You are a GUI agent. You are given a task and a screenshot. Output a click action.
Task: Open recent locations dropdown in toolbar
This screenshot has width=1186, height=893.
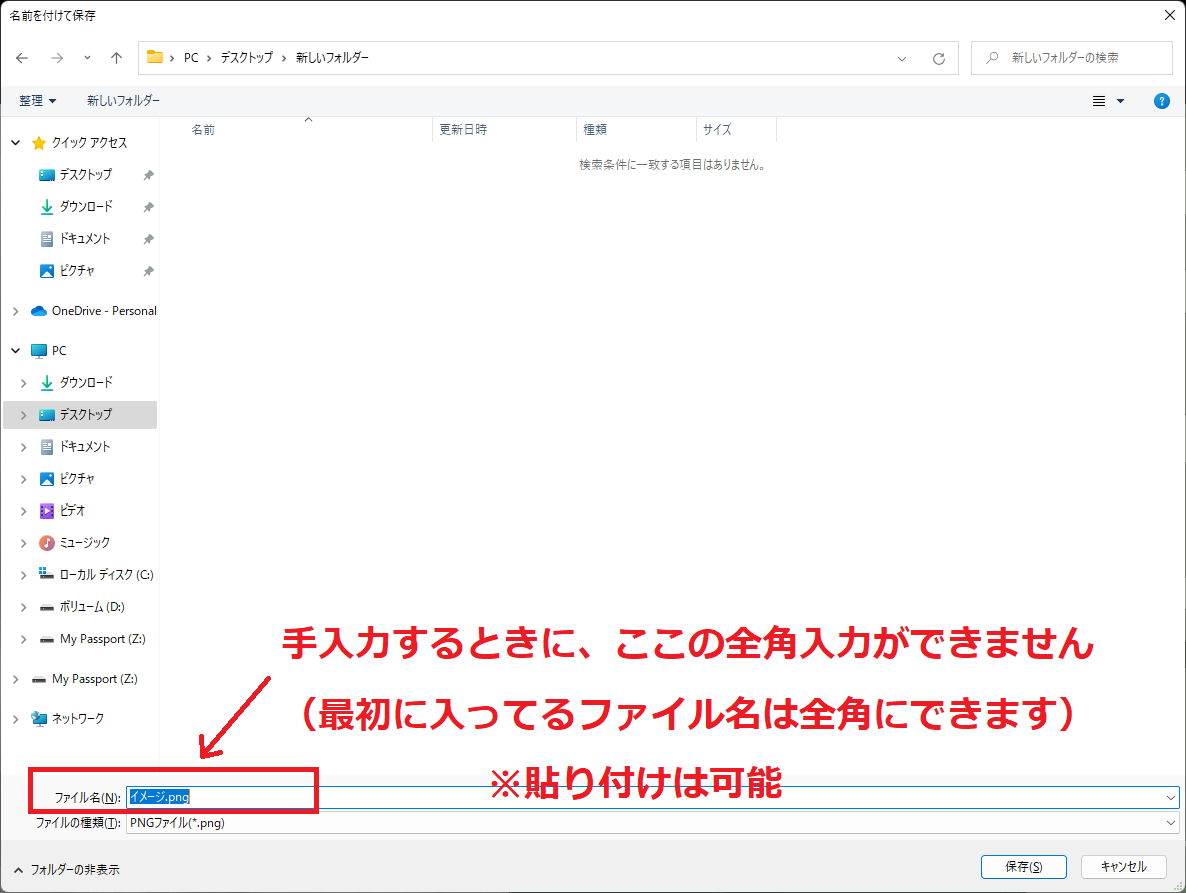coord(88,58)
